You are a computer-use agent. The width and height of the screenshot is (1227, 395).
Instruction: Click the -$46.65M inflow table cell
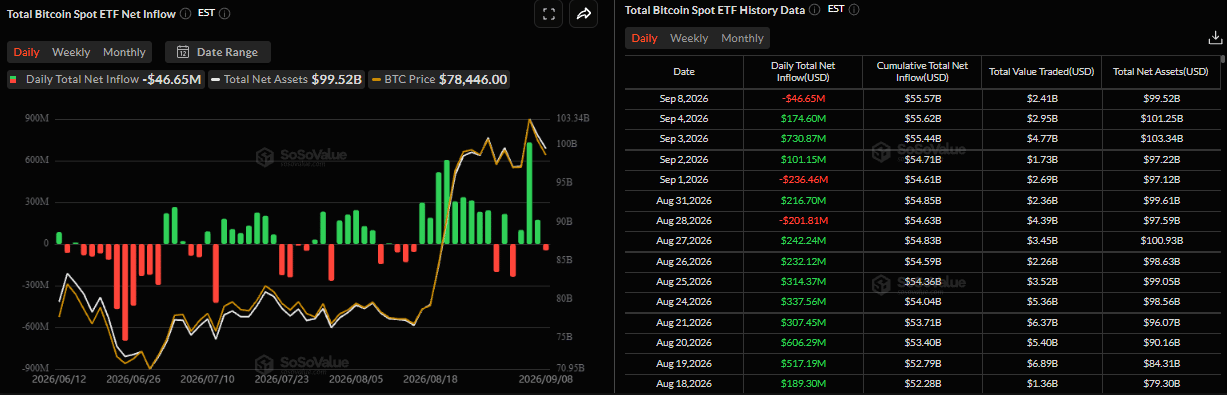803,99
